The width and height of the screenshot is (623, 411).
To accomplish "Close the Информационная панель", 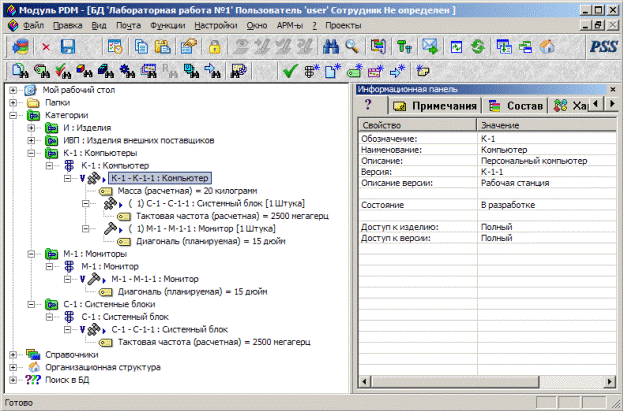I will [x=613, y=89].
